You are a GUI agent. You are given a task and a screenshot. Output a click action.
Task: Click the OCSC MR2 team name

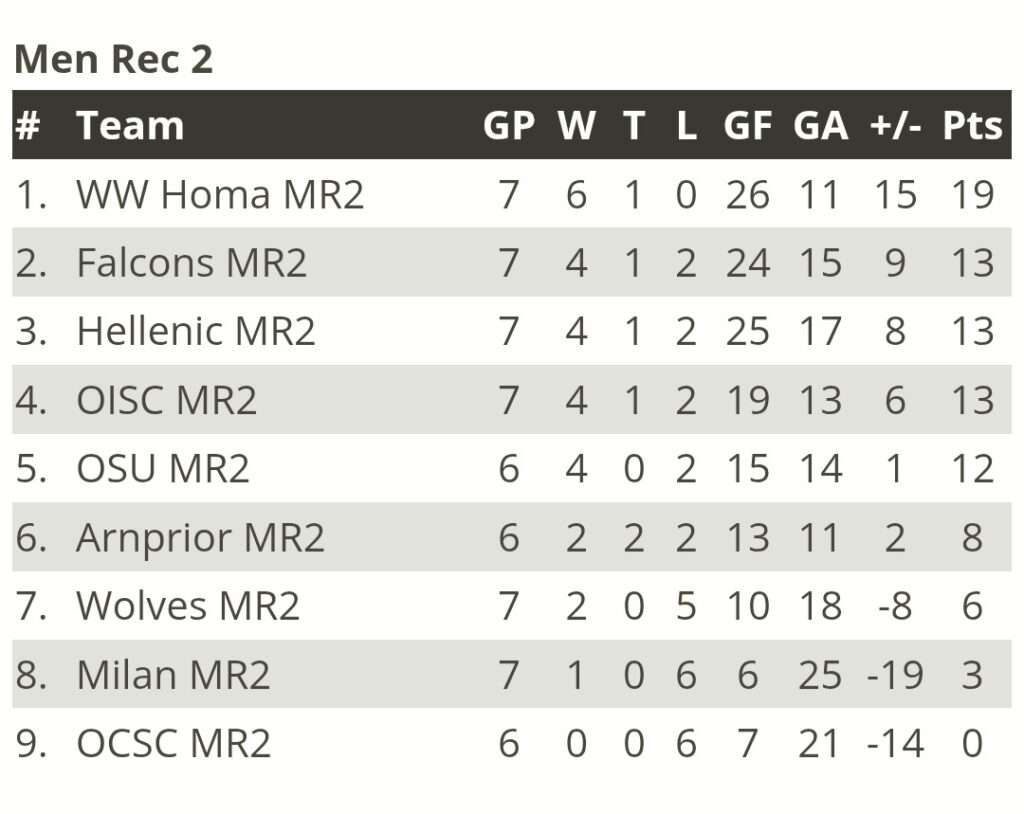point(173,743)
